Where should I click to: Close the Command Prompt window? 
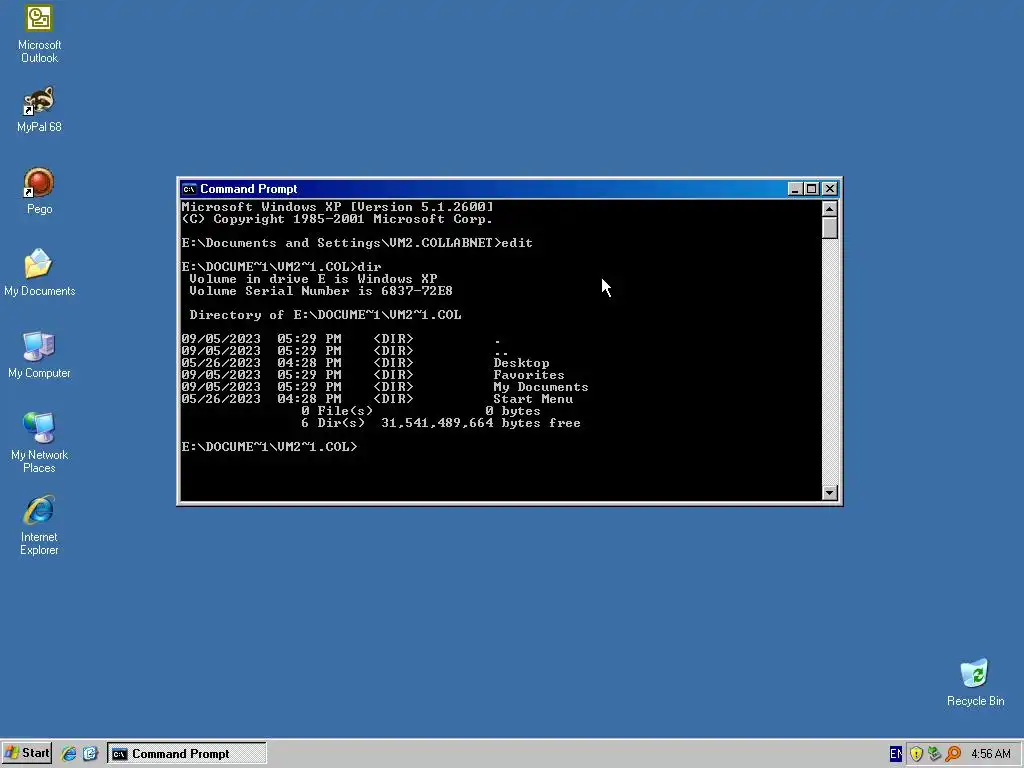pos(829,189)
